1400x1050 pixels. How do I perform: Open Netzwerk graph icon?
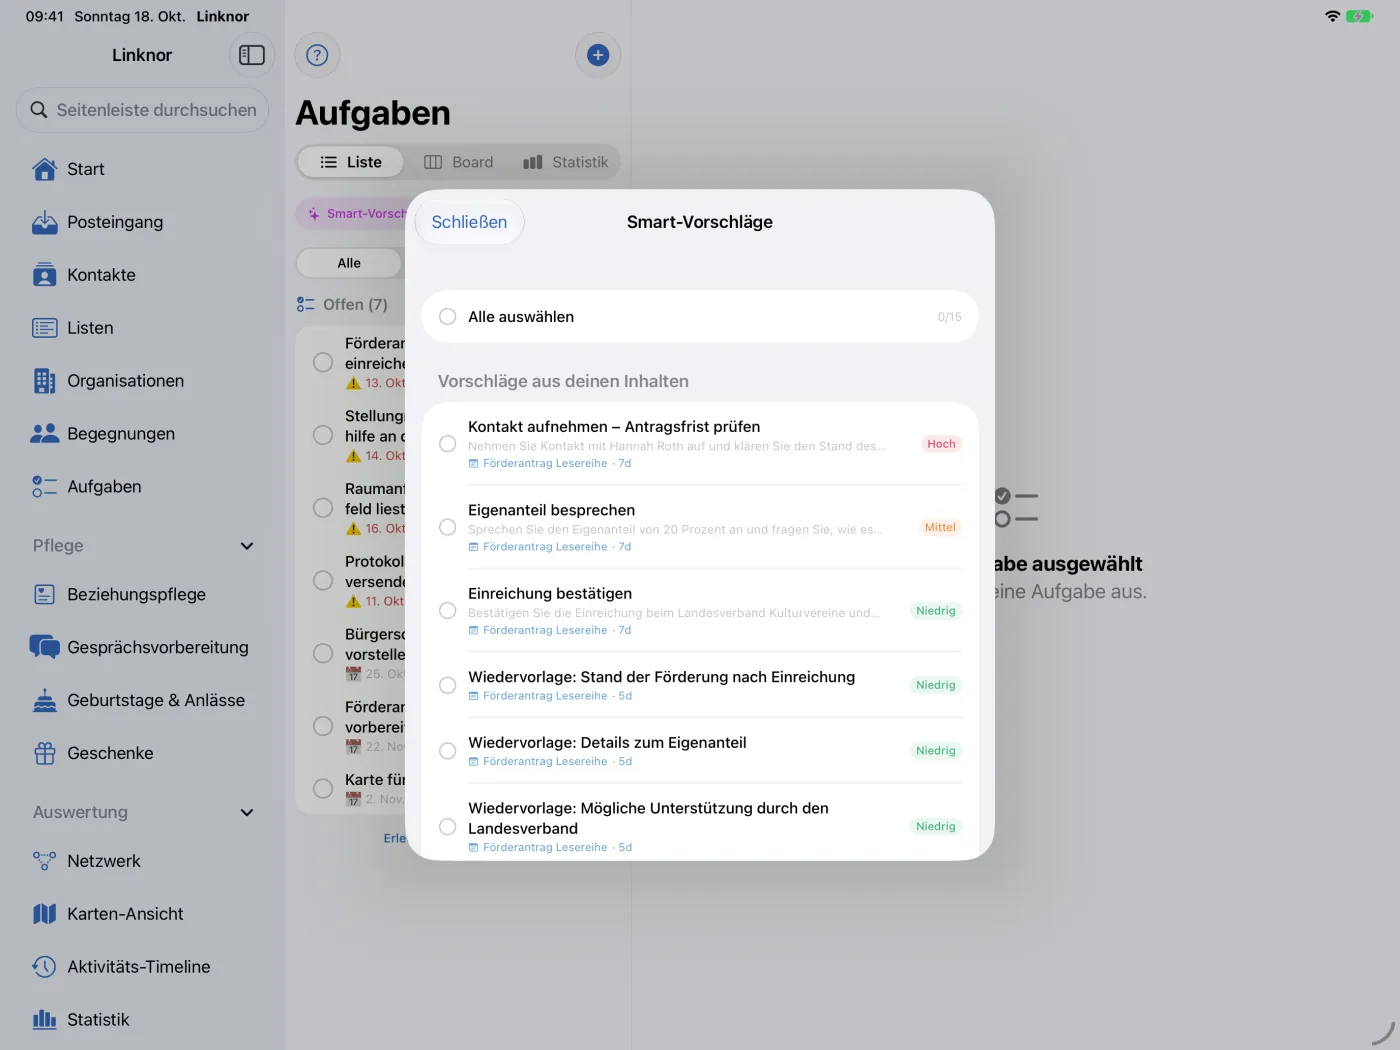tap(45, 861)
